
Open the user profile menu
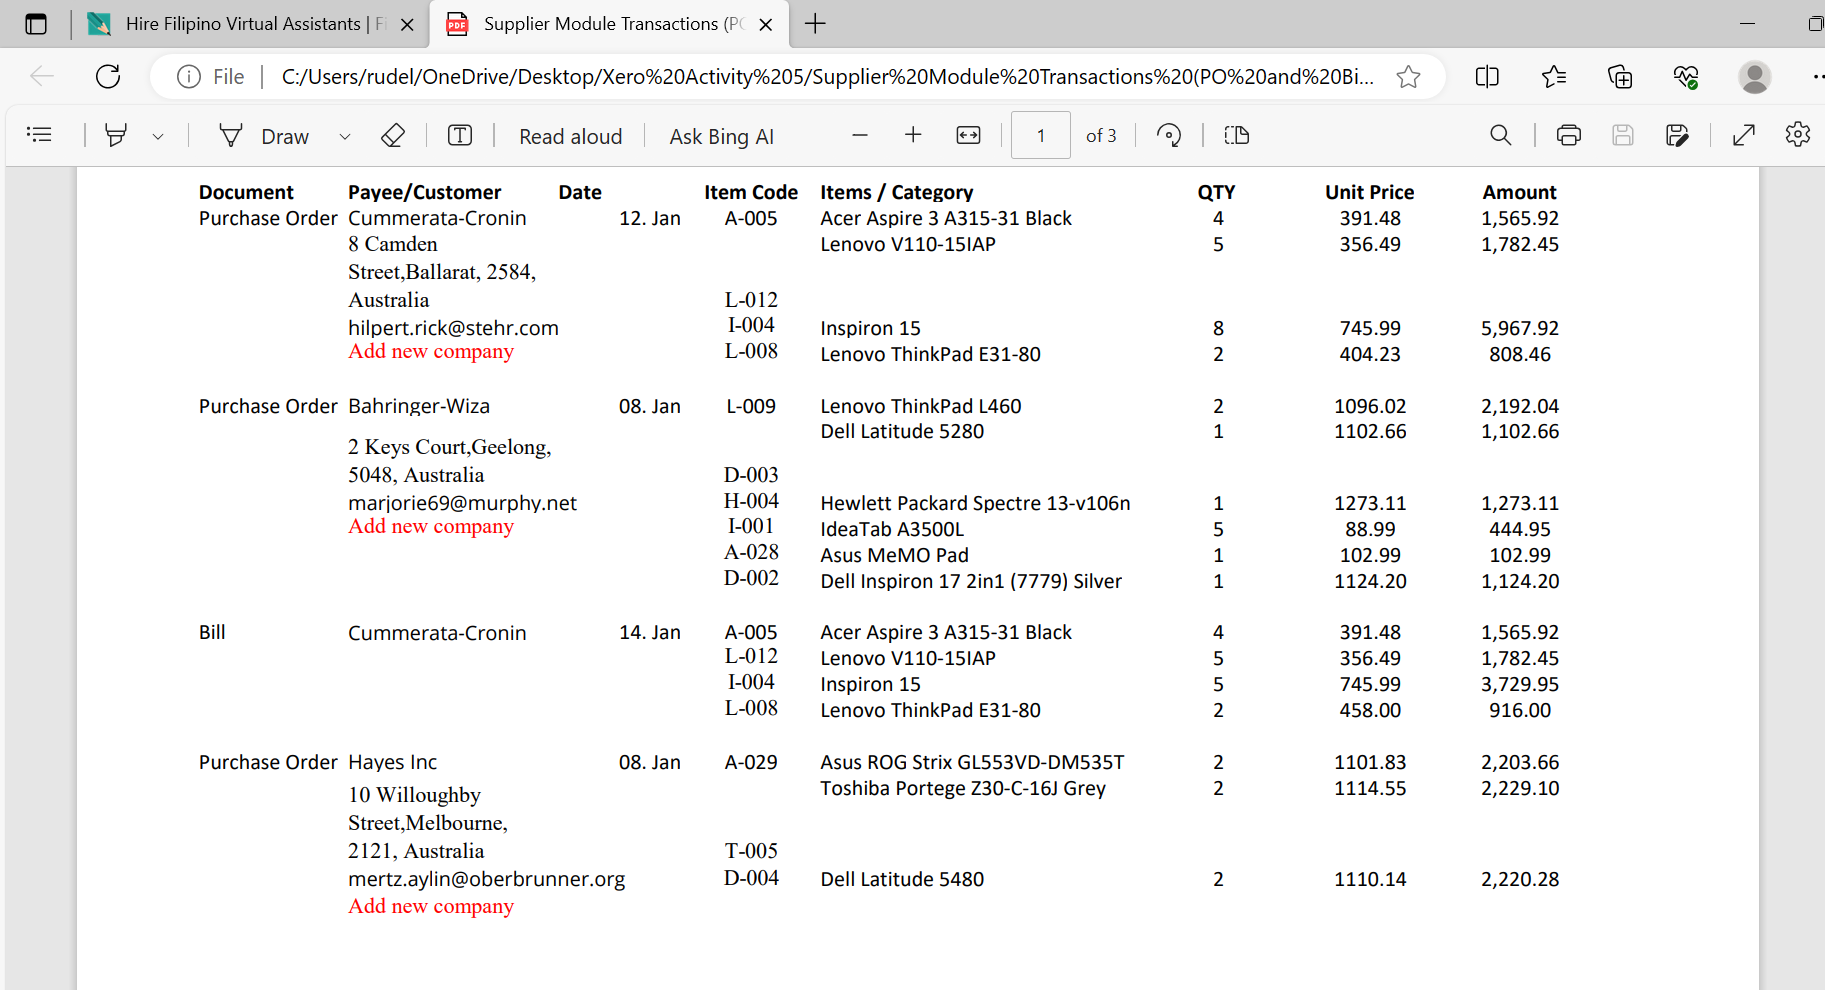tap(1754, 77)
